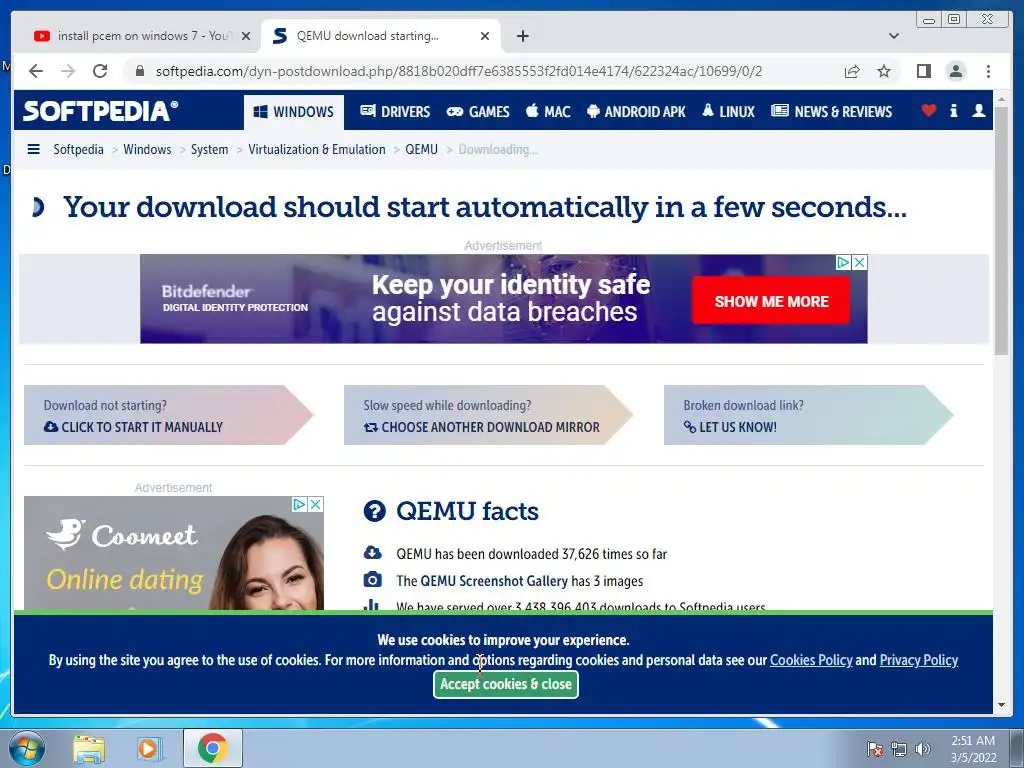Open the Mac category
Screen dimensions: 1024x768
coord(548,112)
